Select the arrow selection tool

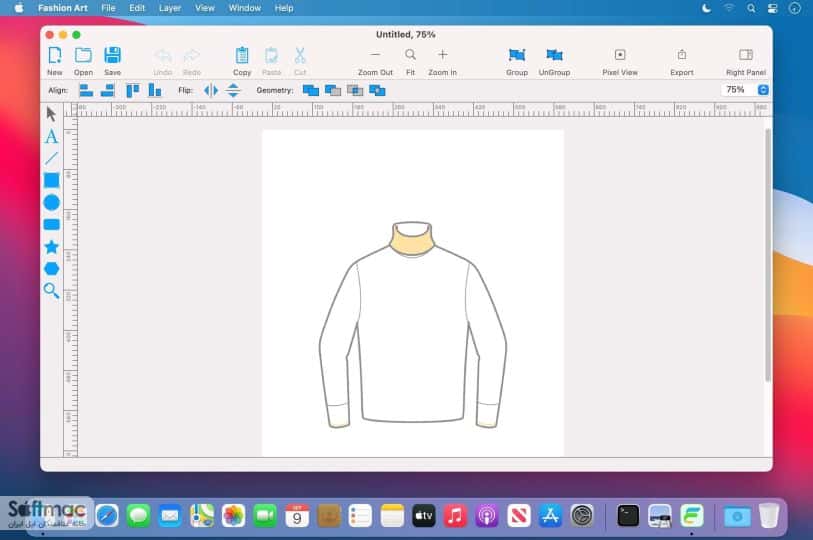pyautogui.click(x=51, y=114)
